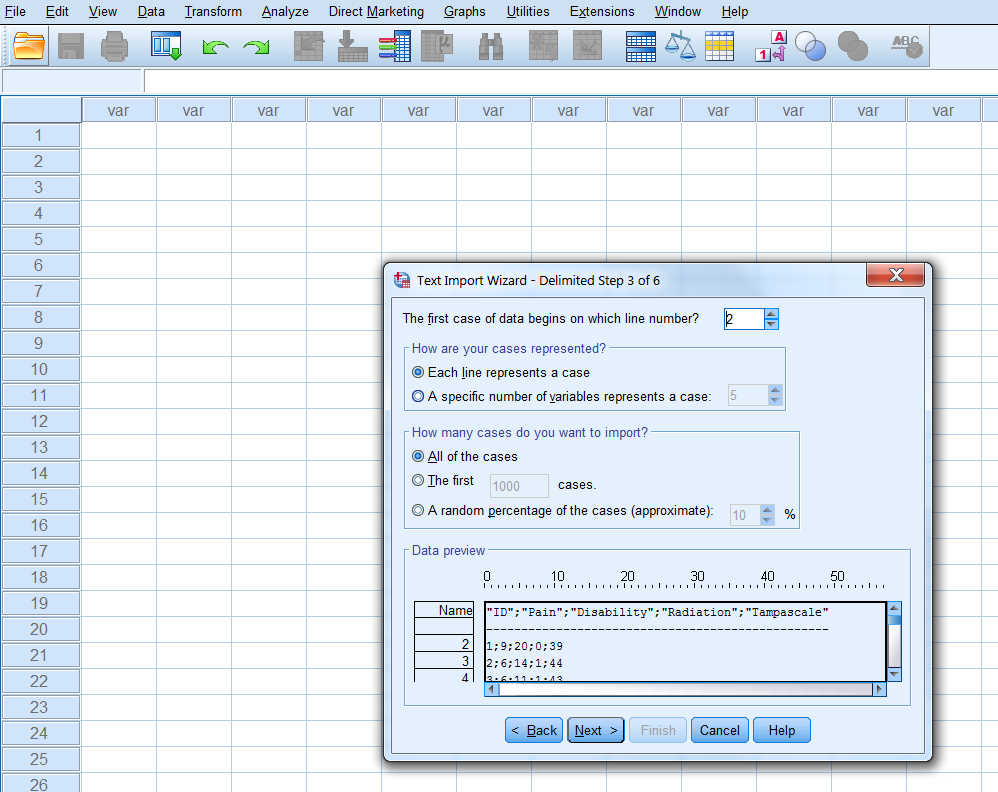
Task: Select the random percentage of cases option
Action: pyautogui.click(x=418, y=511)
